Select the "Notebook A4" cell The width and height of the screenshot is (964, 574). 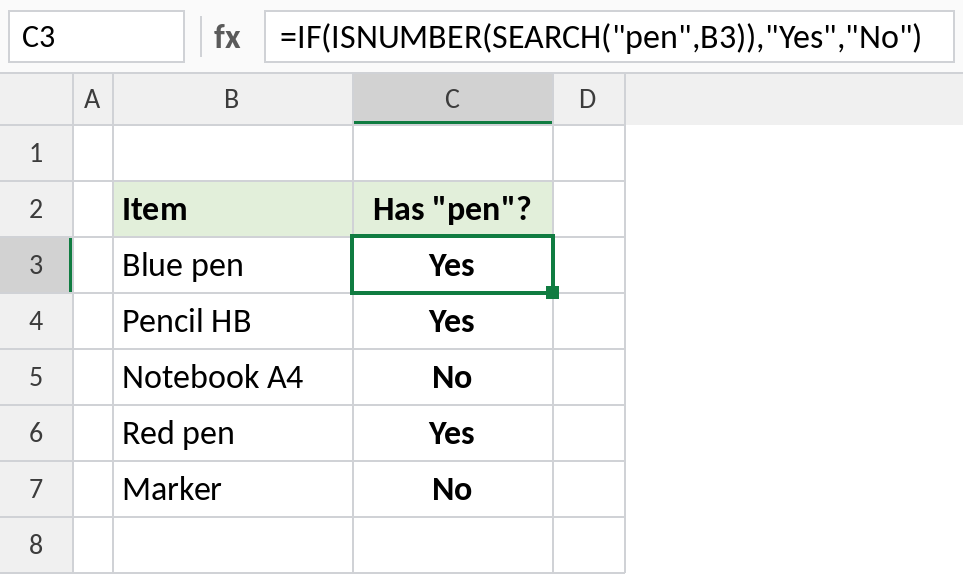[232, 377]
